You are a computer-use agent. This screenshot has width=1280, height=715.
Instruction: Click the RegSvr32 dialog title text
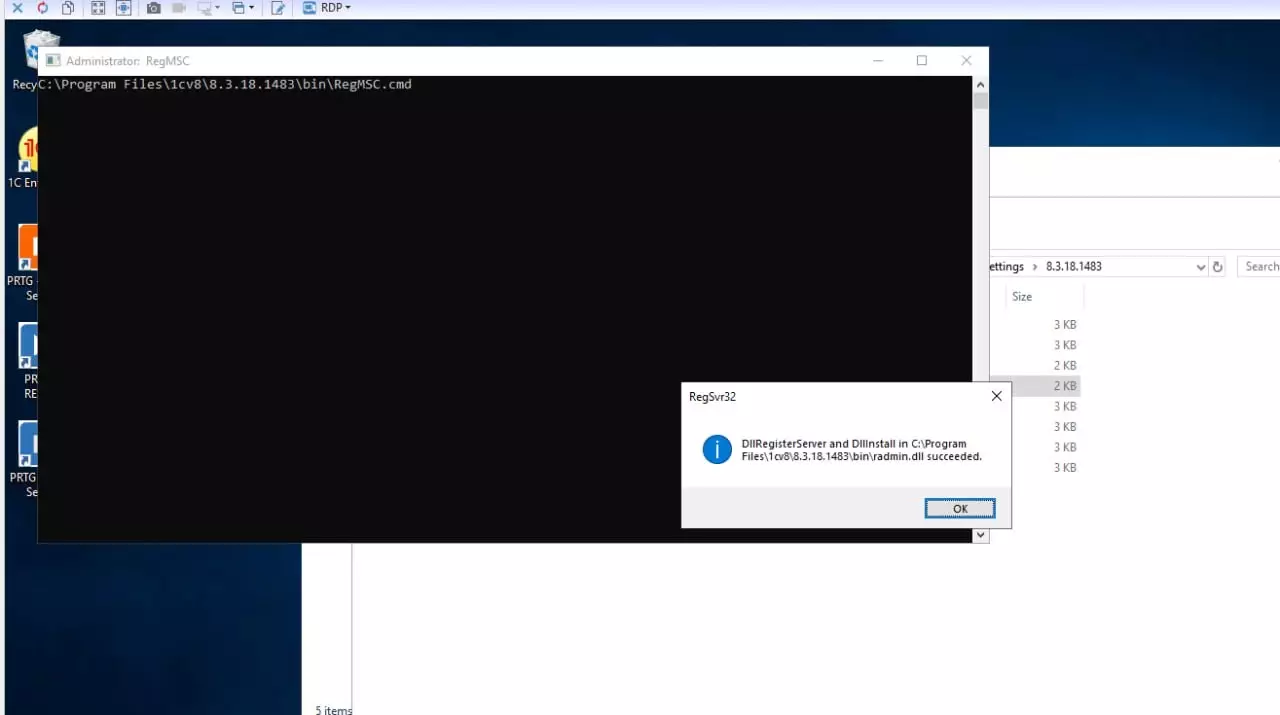712,397
